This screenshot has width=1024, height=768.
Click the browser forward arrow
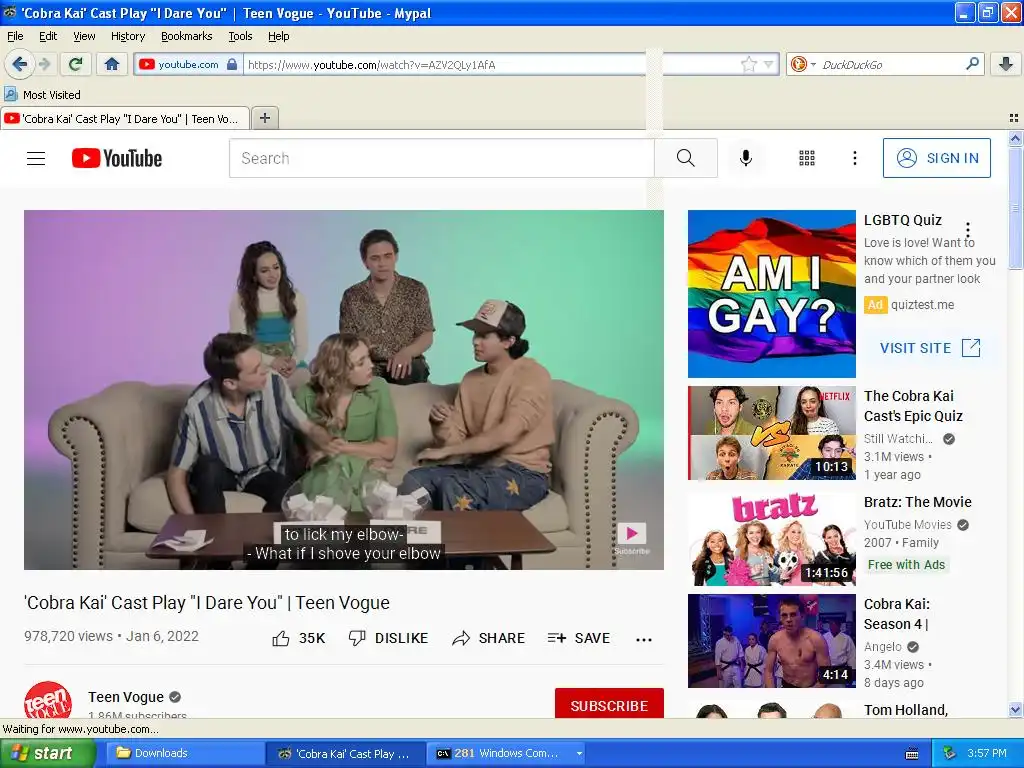click(45, 64)
